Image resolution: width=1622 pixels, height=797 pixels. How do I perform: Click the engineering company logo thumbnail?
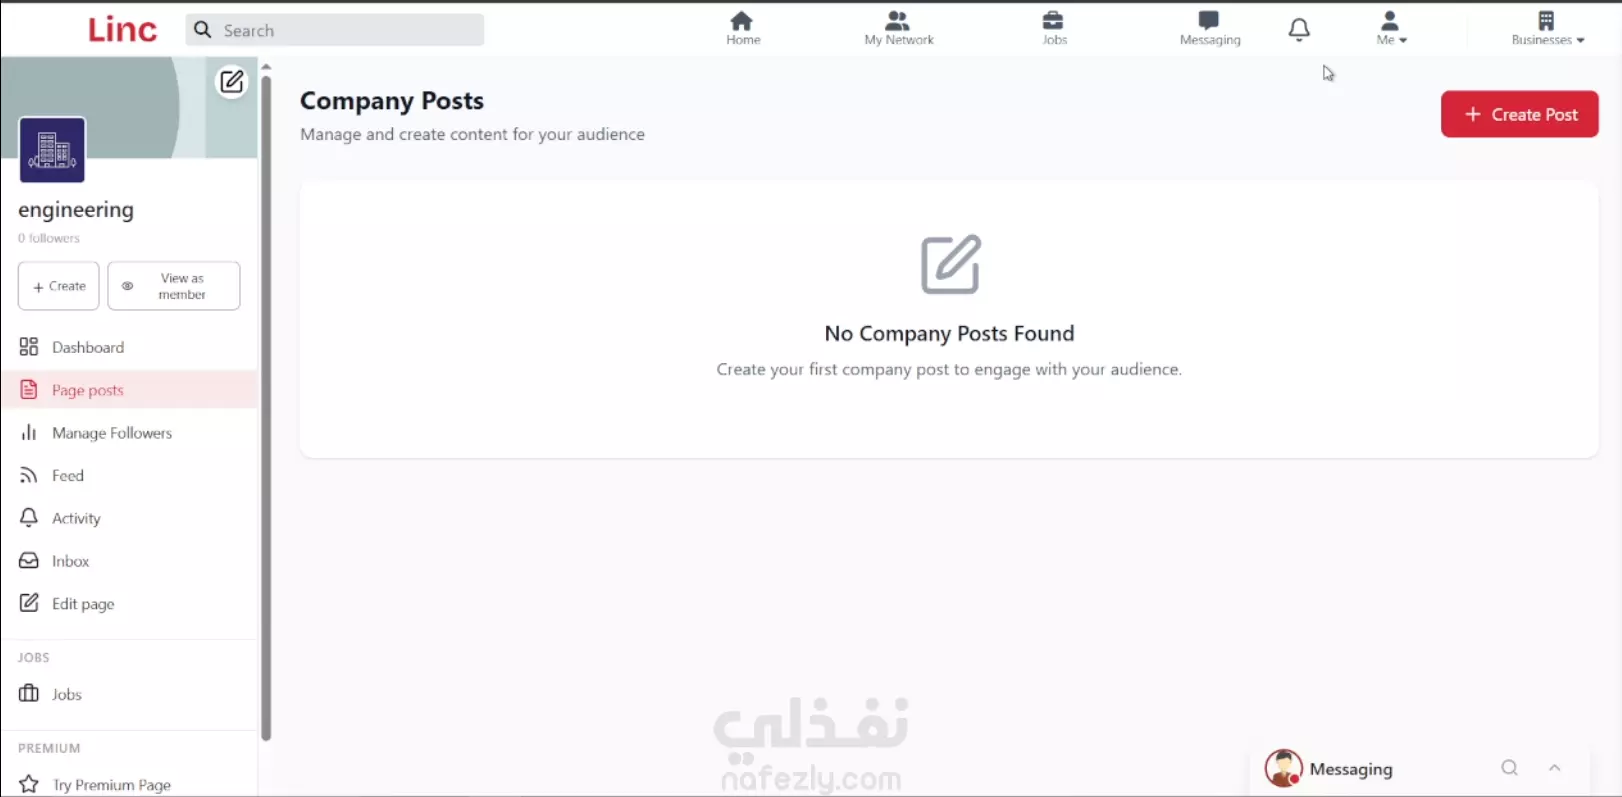(x=52, y=150)
